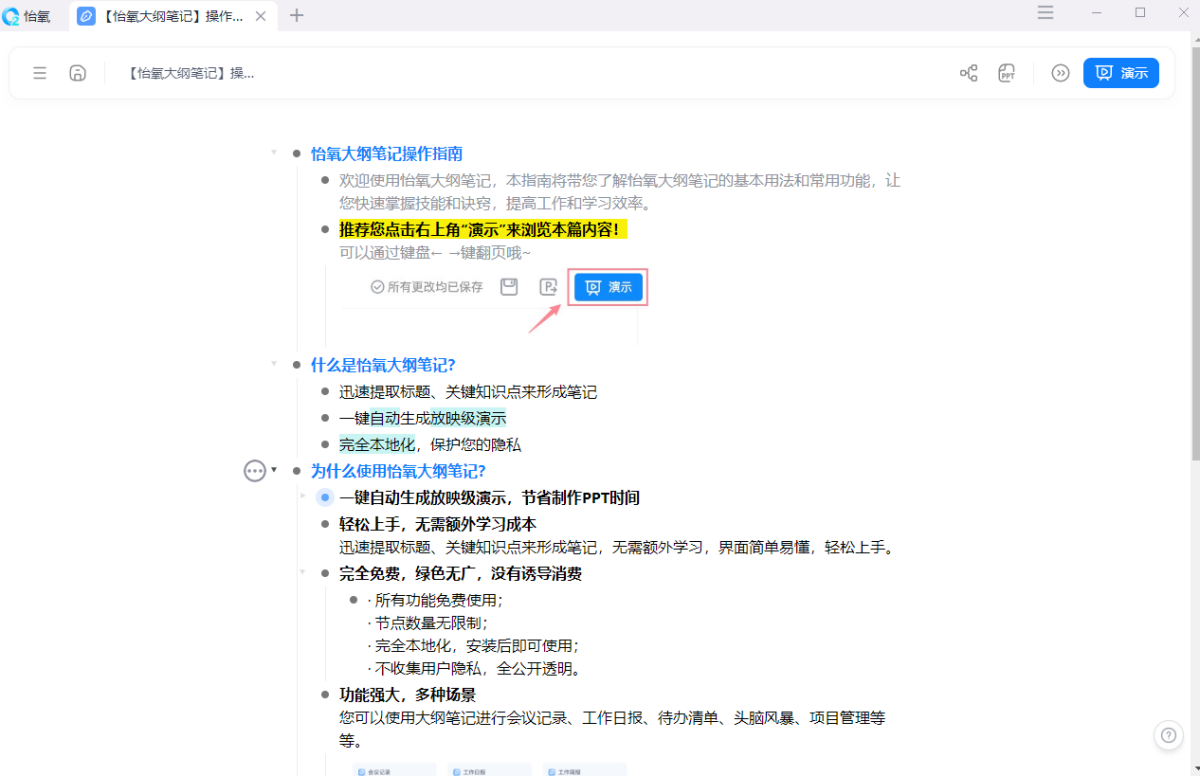Screen dimensions: 1200x776
Task: Open a new tab with plus button
Action: [296, 15]
